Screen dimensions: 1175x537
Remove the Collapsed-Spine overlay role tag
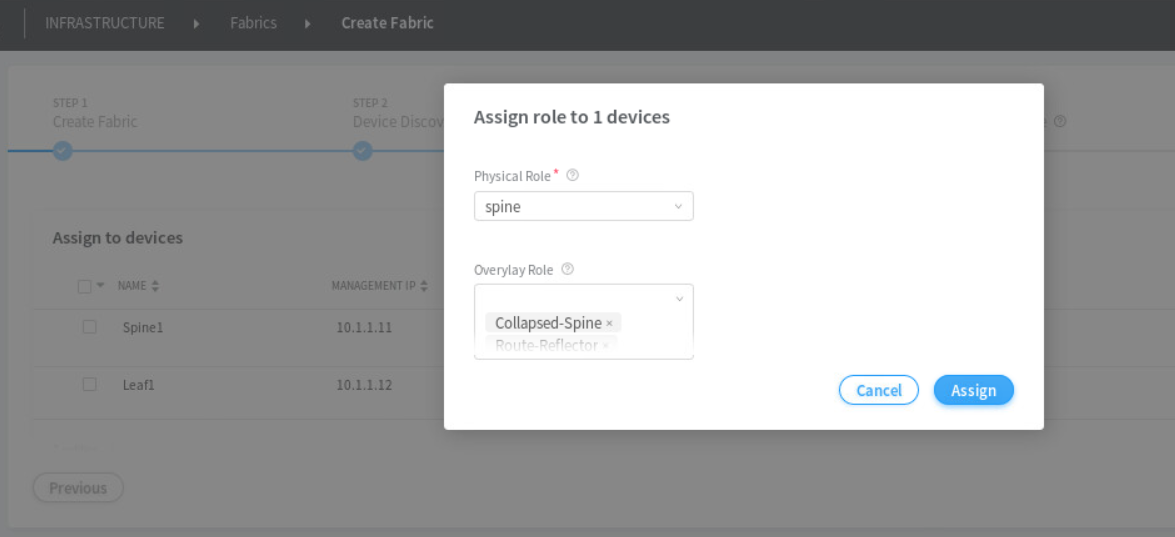coord(609,323)
